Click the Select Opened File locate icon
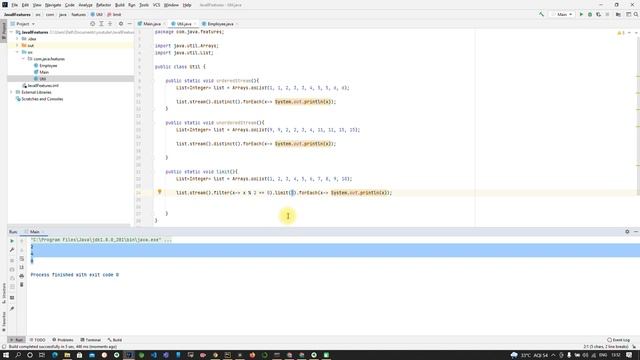The height and width of the screenshot is (360, 640). (92, 24)
